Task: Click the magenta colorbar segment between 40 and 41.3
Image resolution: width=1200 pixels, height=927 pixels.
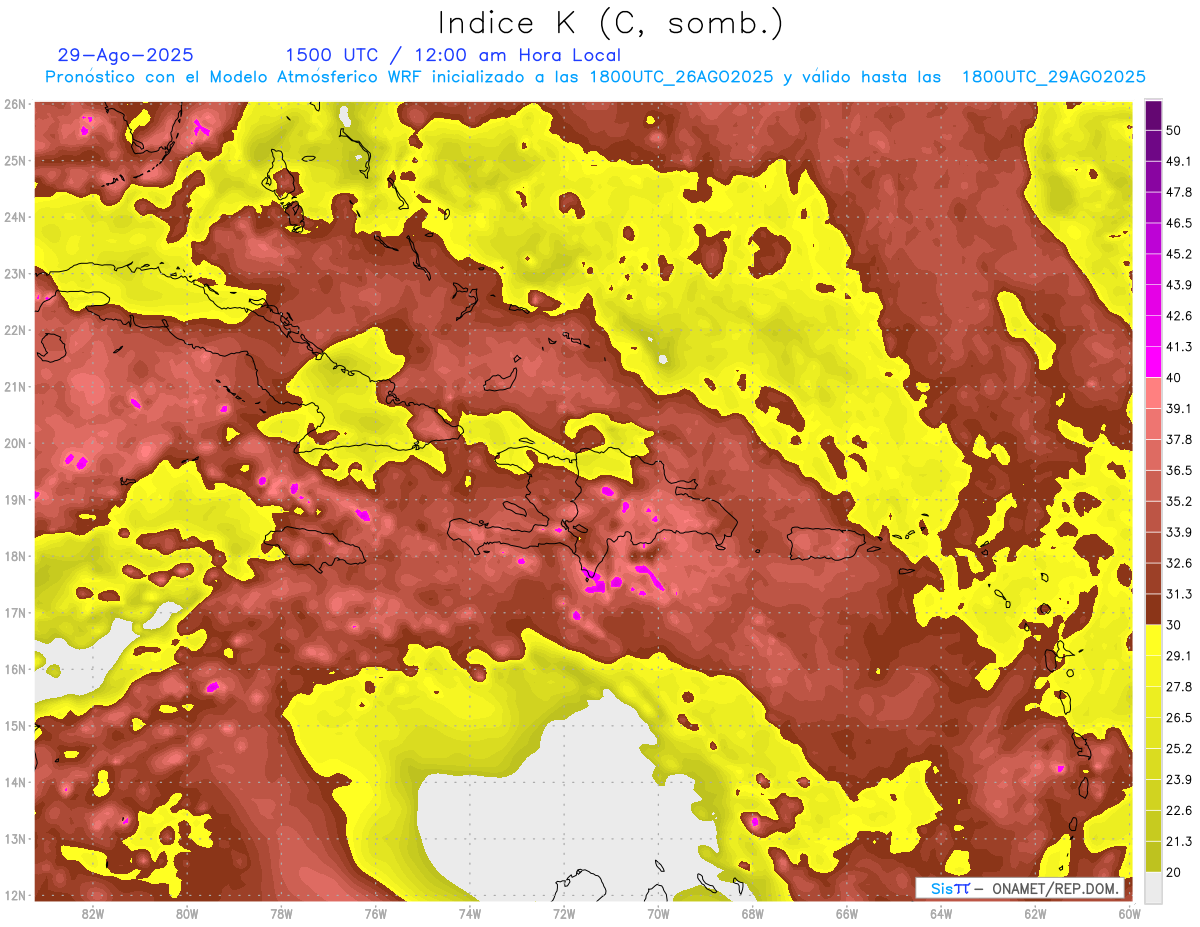Action: pyautogui.click(x=1153, y=361)
